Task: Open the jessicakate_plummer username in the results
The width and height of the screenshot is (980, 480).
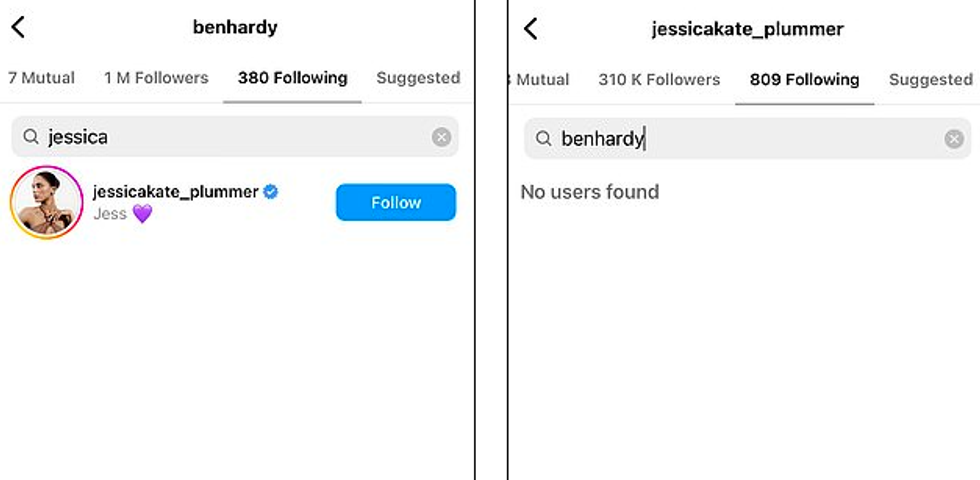Action: pos(175,192)
